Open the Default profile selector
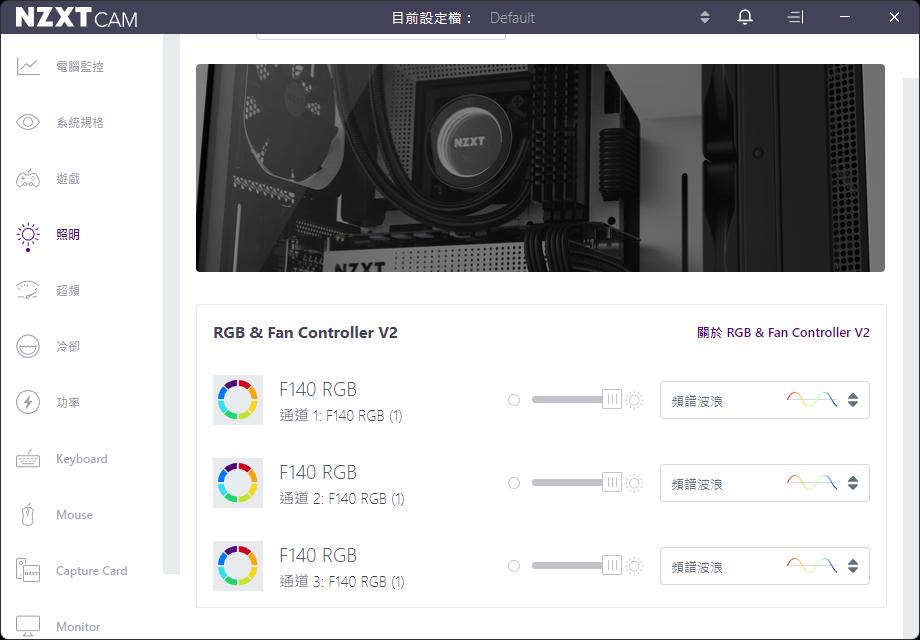The width and height of the screenshot is (920, 640). [x=512, y=17]
